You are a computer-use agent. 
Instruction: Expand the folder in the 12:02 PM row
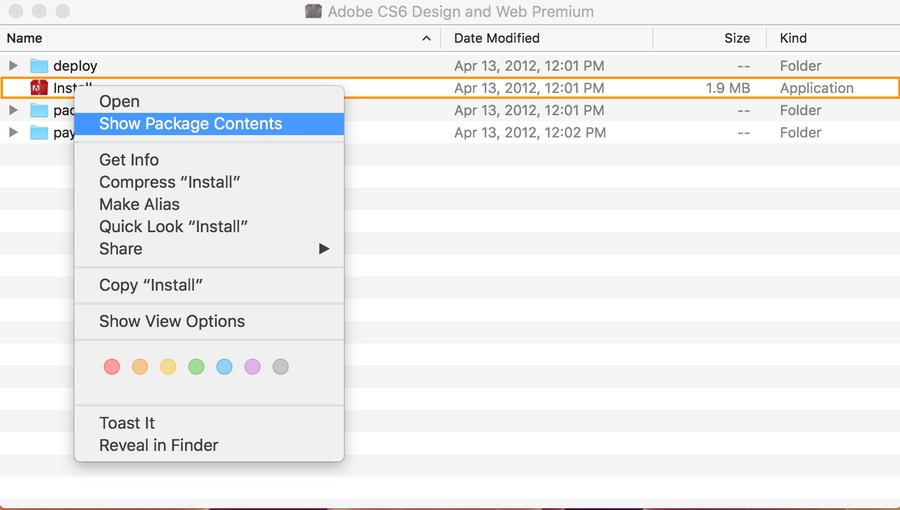pyautogui.click(x=13, y=133)
